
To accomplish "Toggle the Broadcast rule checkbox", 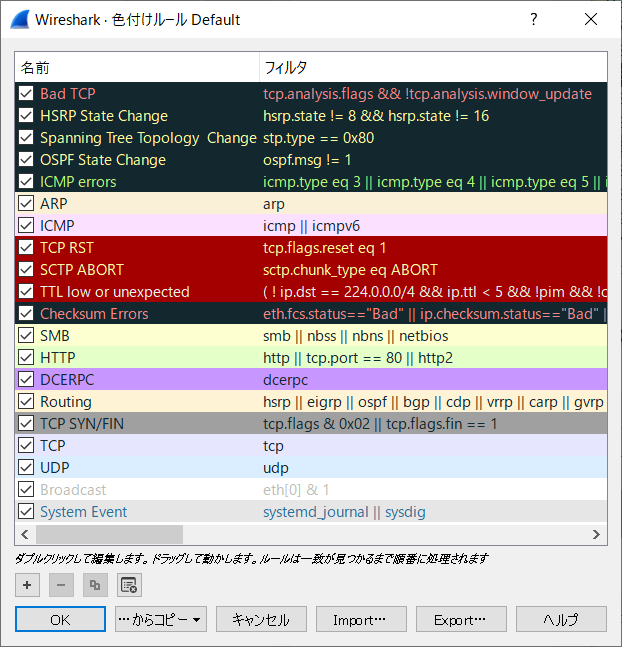I will pos(26,489).
